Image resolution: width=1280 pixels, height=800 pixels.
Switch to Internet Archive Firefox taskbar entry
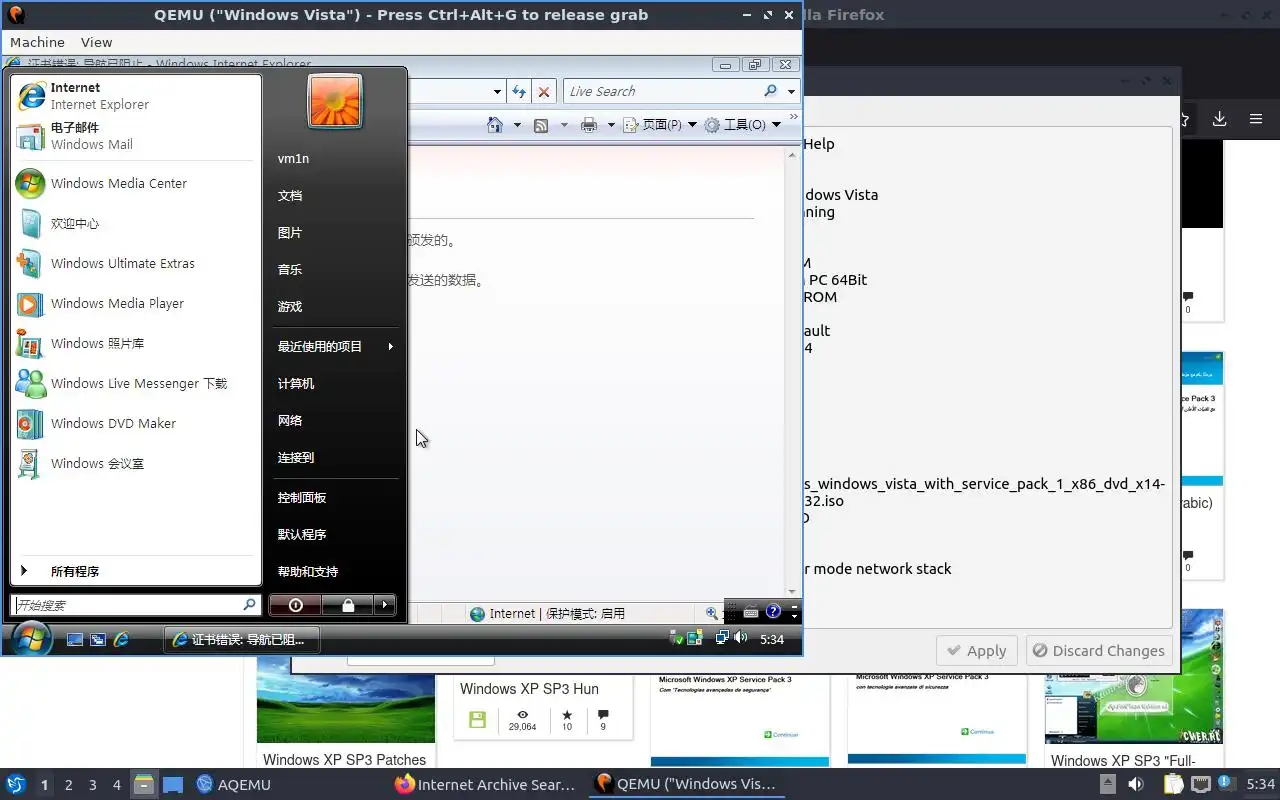click(x=486, y=785)
